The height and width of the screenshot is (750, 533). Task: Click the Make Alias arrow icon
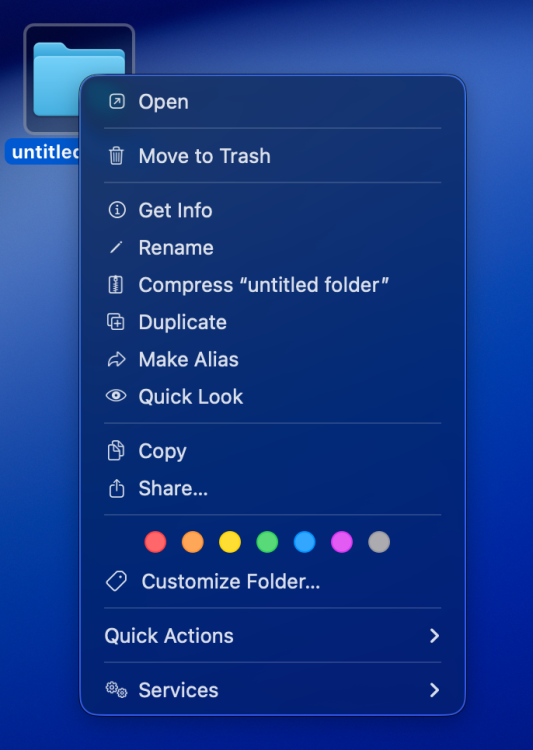(116, 359)
